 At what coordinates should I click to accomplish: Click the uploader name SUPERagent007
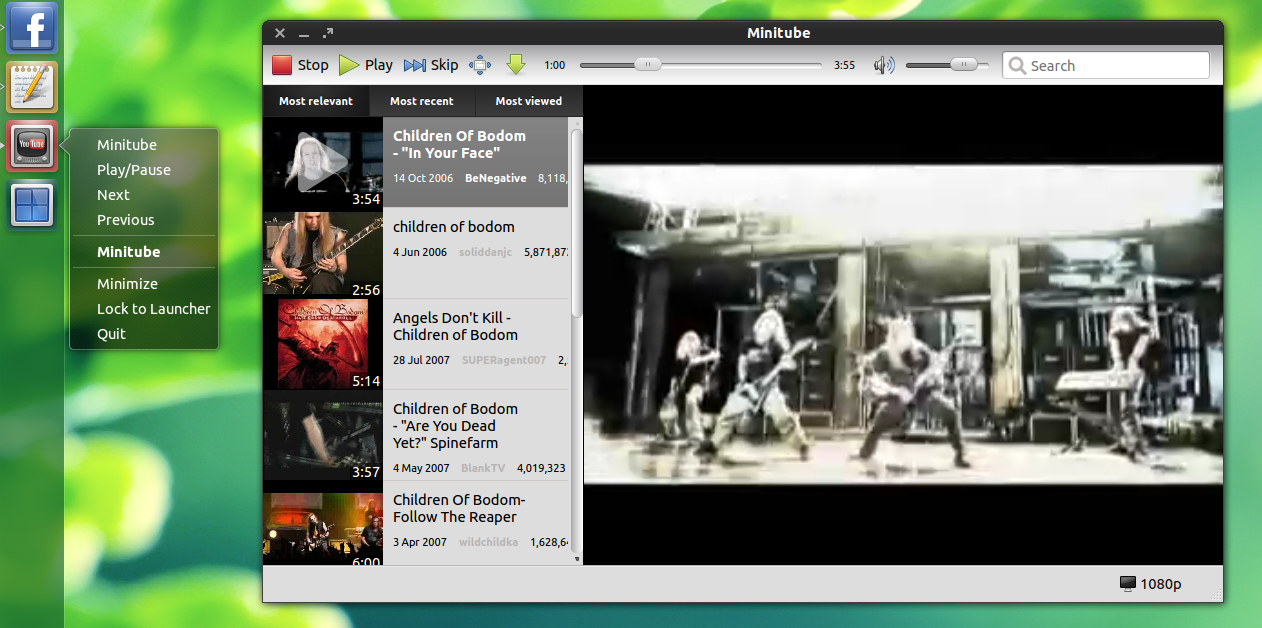(x=505, y=360)
